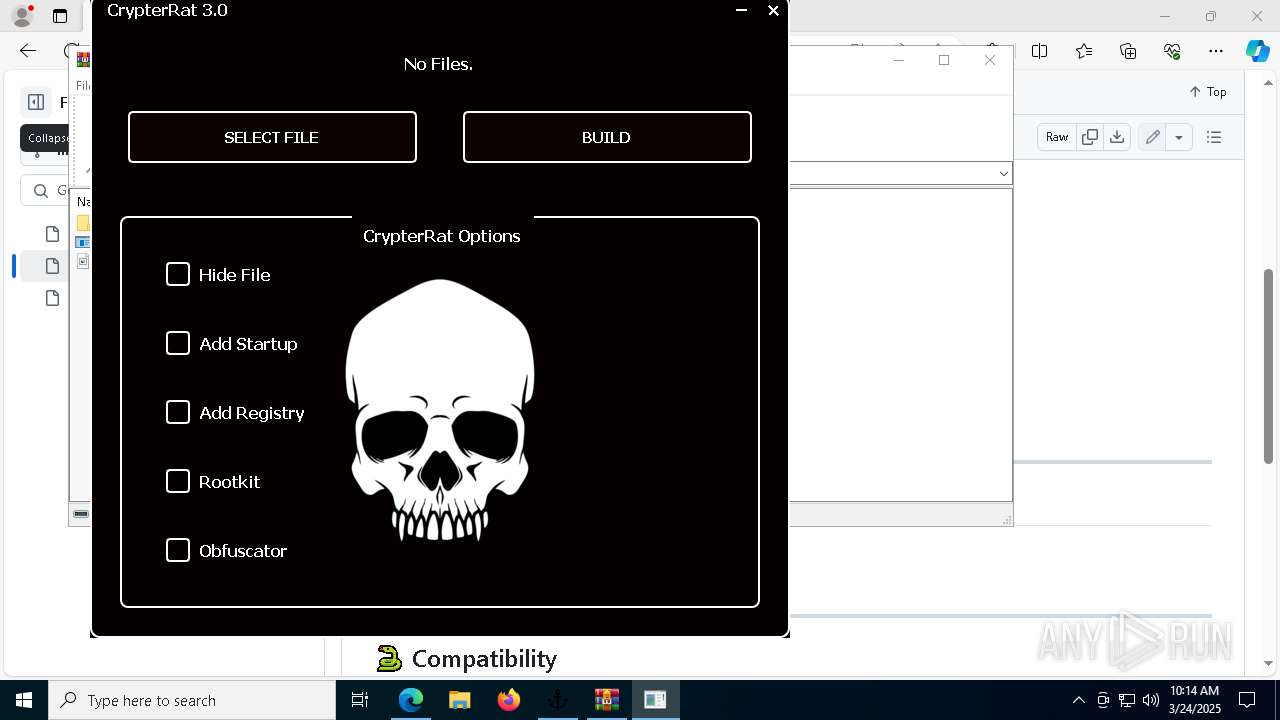Maximize the window behind CrypterRat
1280x720 pixels.
944,60
